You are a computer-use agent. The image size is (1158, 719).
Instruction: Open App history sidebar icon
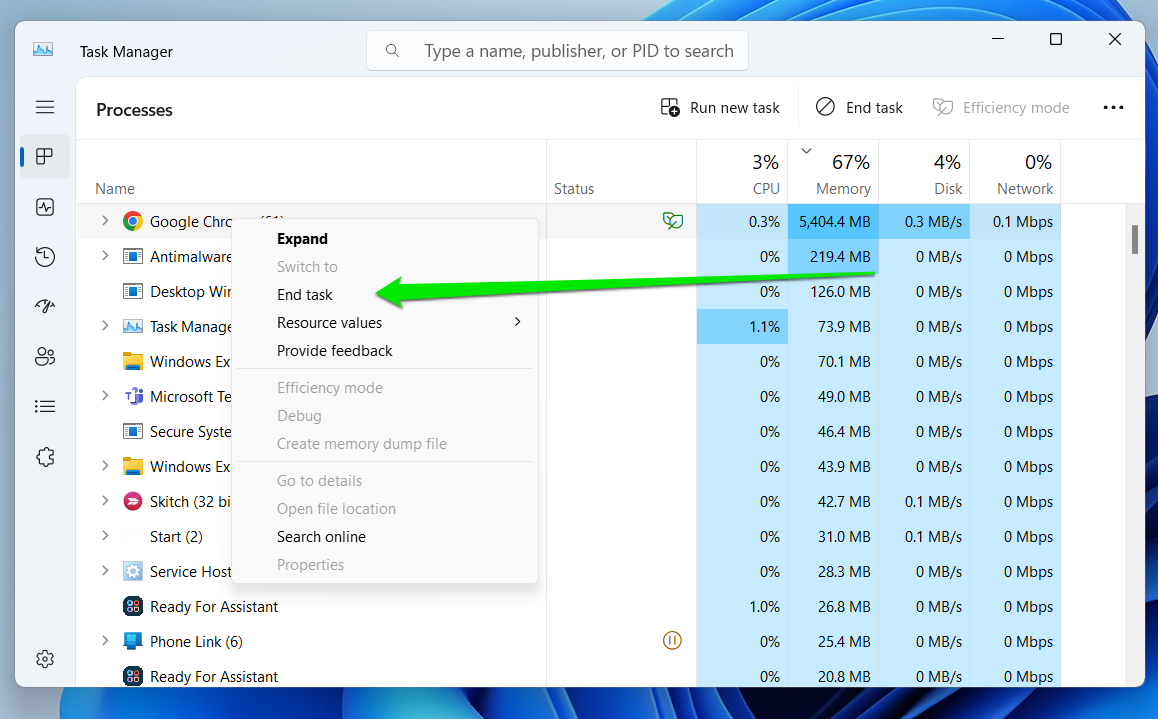click(45, 257)
